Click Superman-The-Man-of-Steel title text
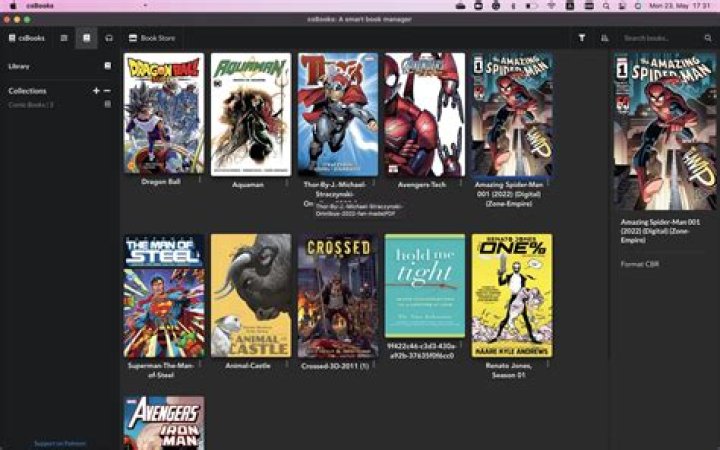 tap(161, 370)
